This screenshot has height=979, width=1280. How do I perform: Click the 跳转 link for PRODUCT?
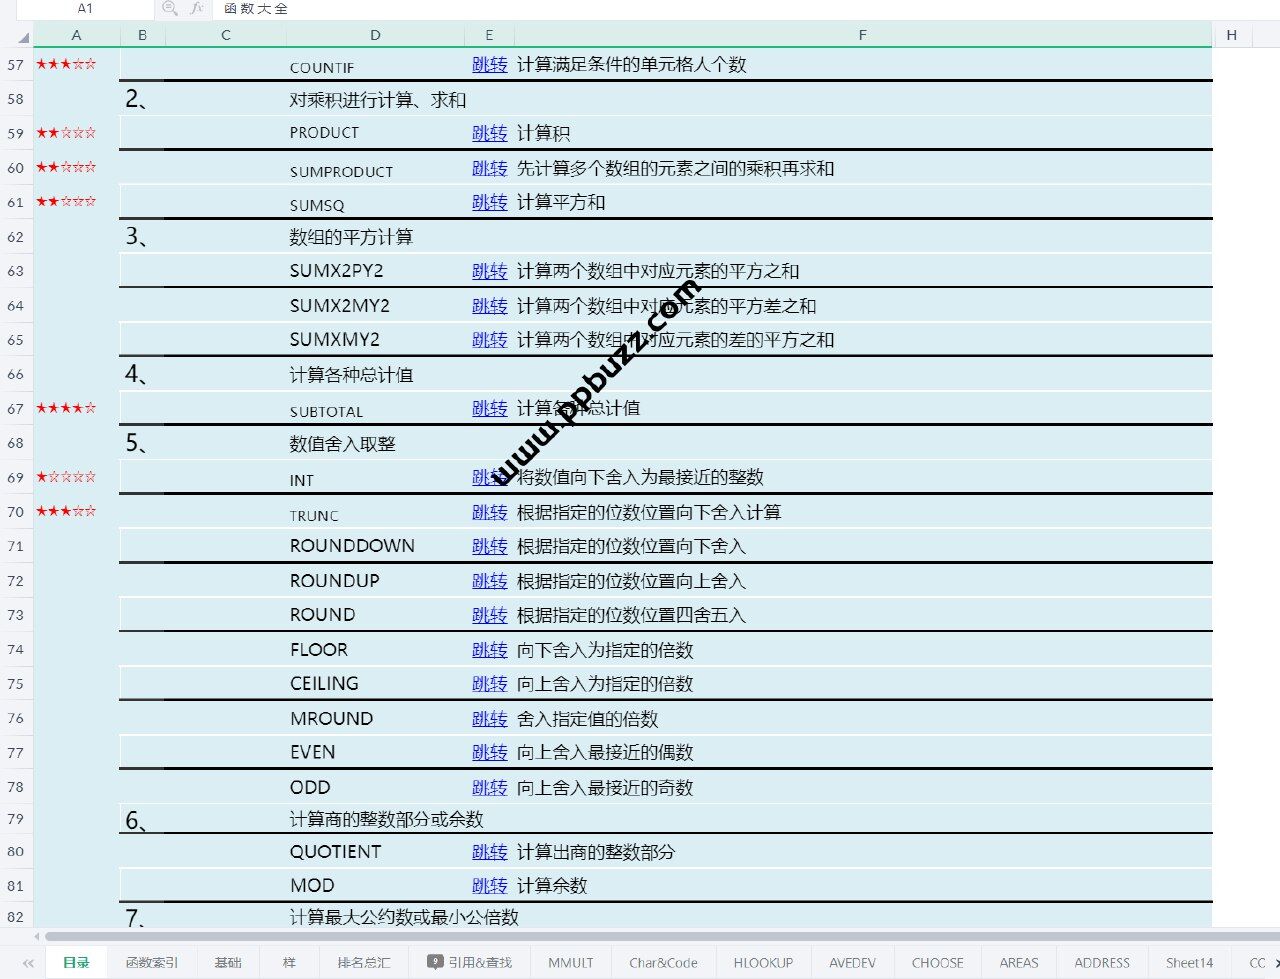click(x=490, y=133)
